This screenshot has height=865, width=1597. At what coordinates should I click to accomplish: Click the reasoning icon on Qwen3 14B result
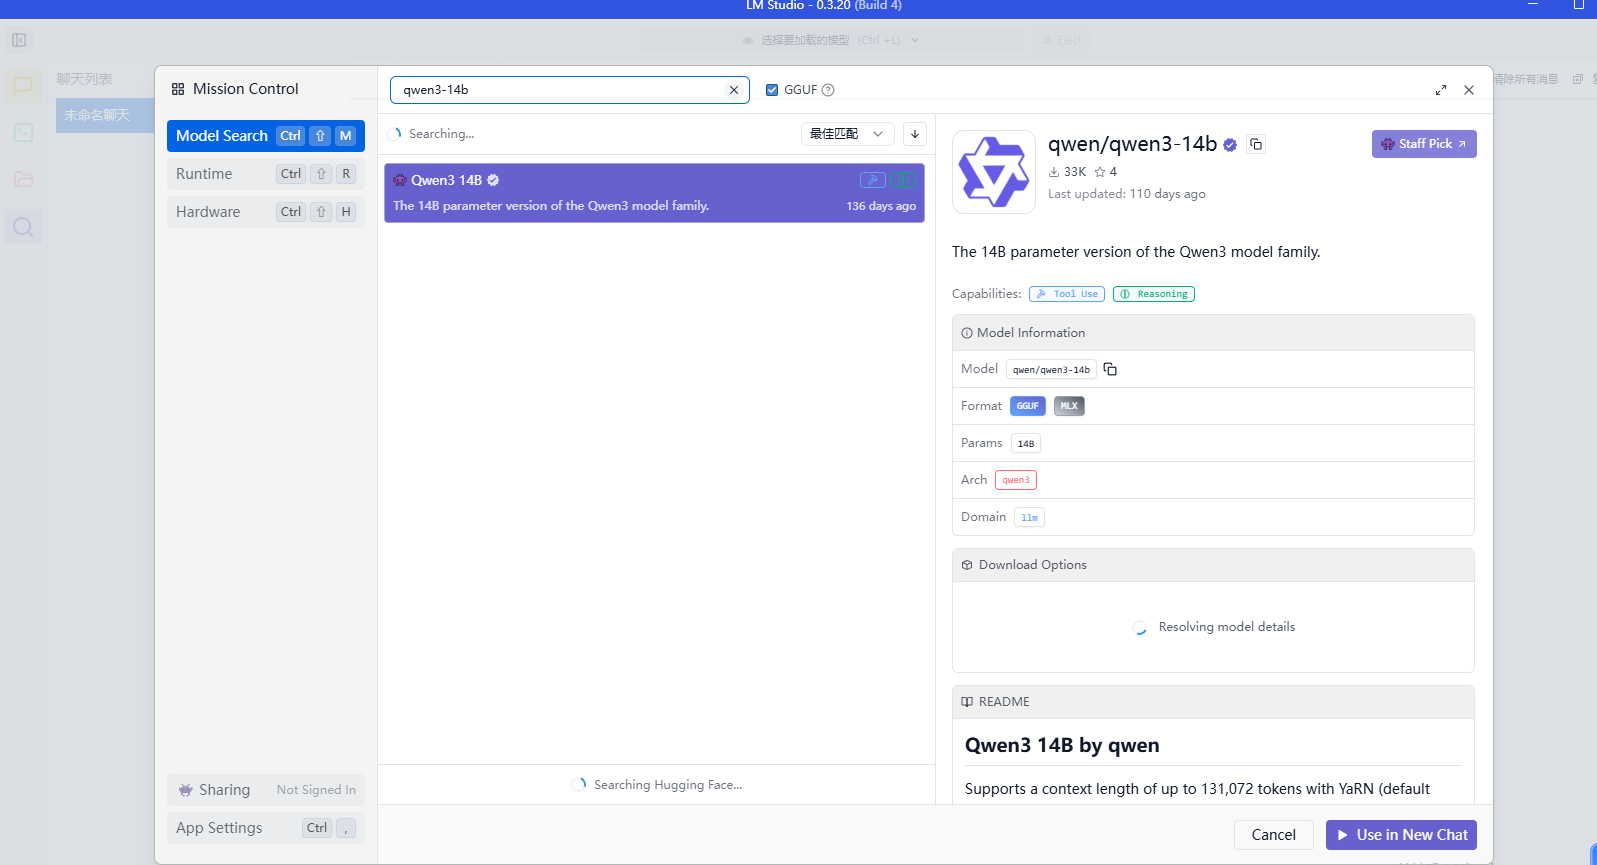coord(903,180)
